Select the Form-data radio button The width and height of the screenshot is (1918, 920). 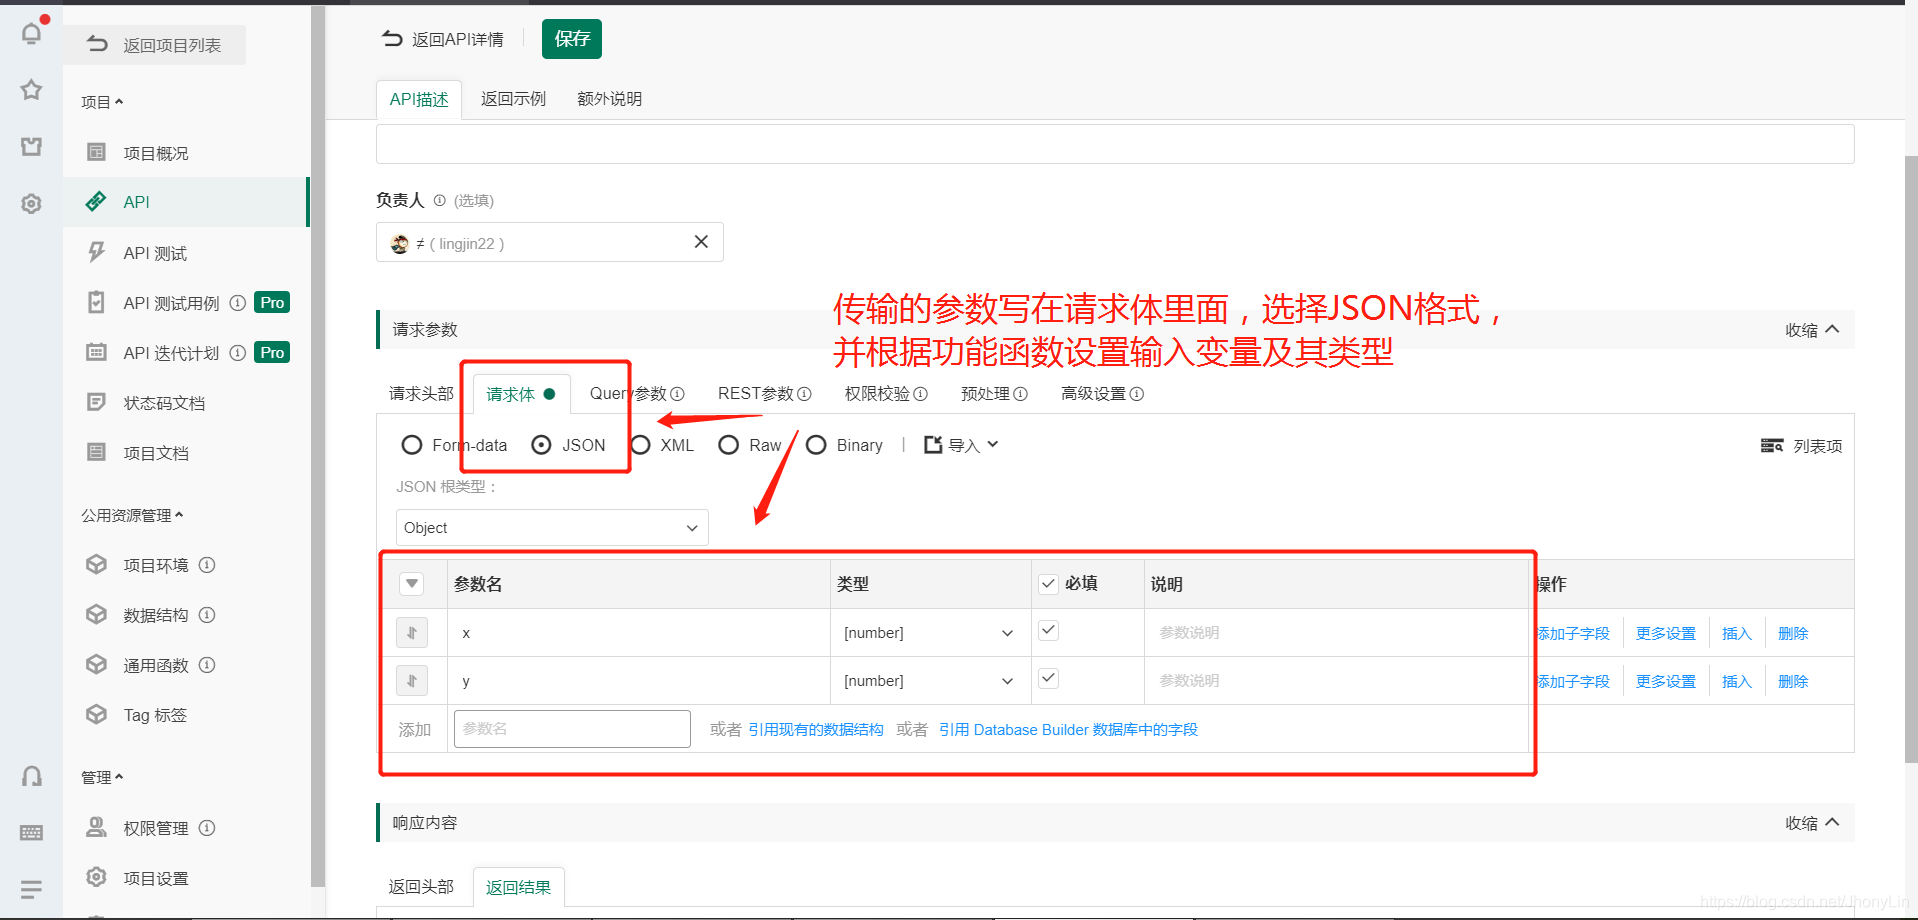tap(411, 445)
